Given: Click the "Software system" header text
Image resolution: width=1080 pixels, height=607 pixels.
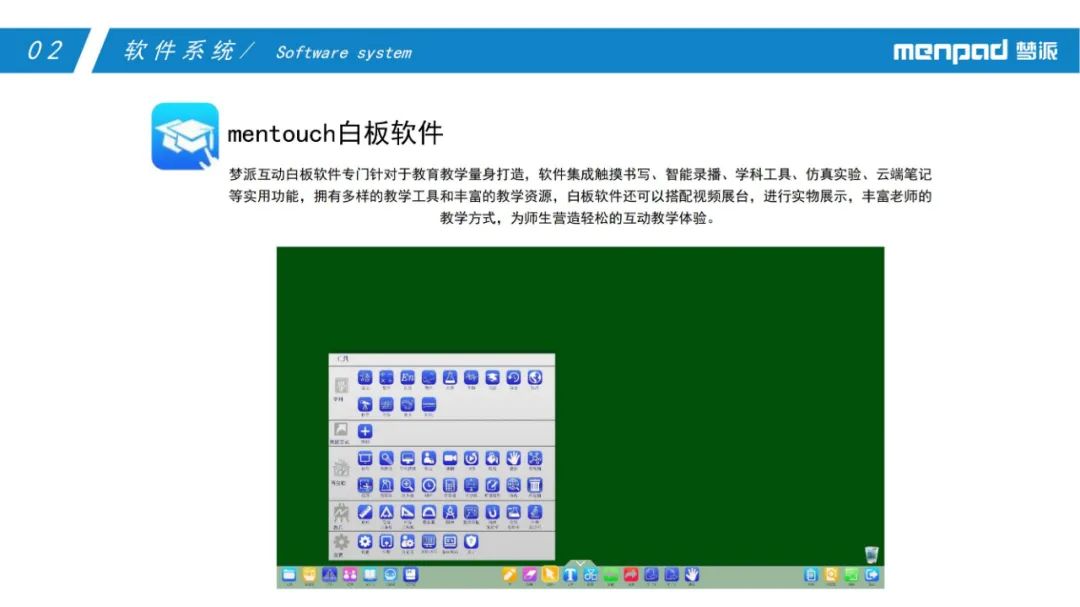Looking at the screenshot, I should [344, 52].
